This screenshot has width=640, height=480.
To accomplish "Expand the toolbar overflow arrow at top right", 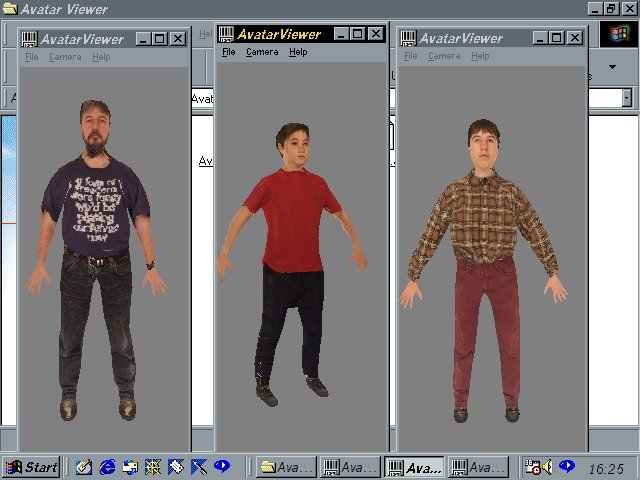I will (612, 68).
